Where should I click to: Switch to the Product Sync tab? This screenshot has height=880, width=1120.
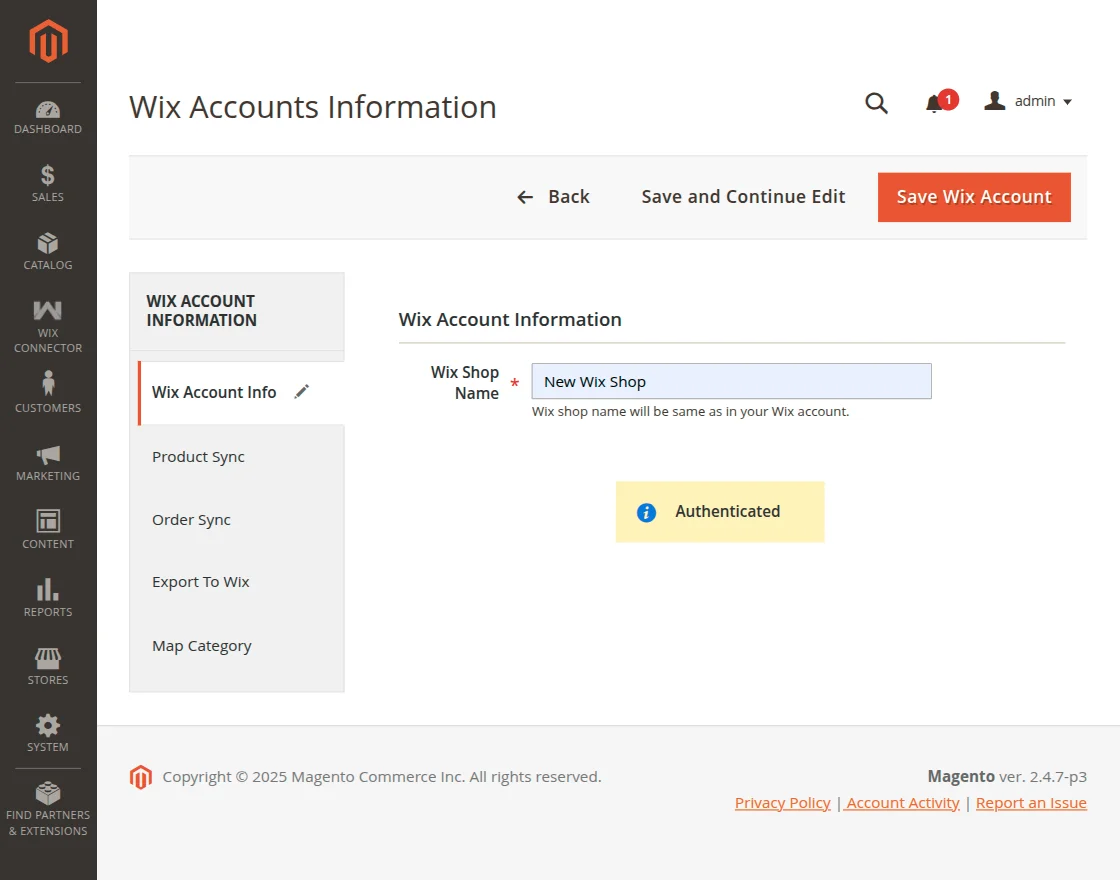pos(198,457)
